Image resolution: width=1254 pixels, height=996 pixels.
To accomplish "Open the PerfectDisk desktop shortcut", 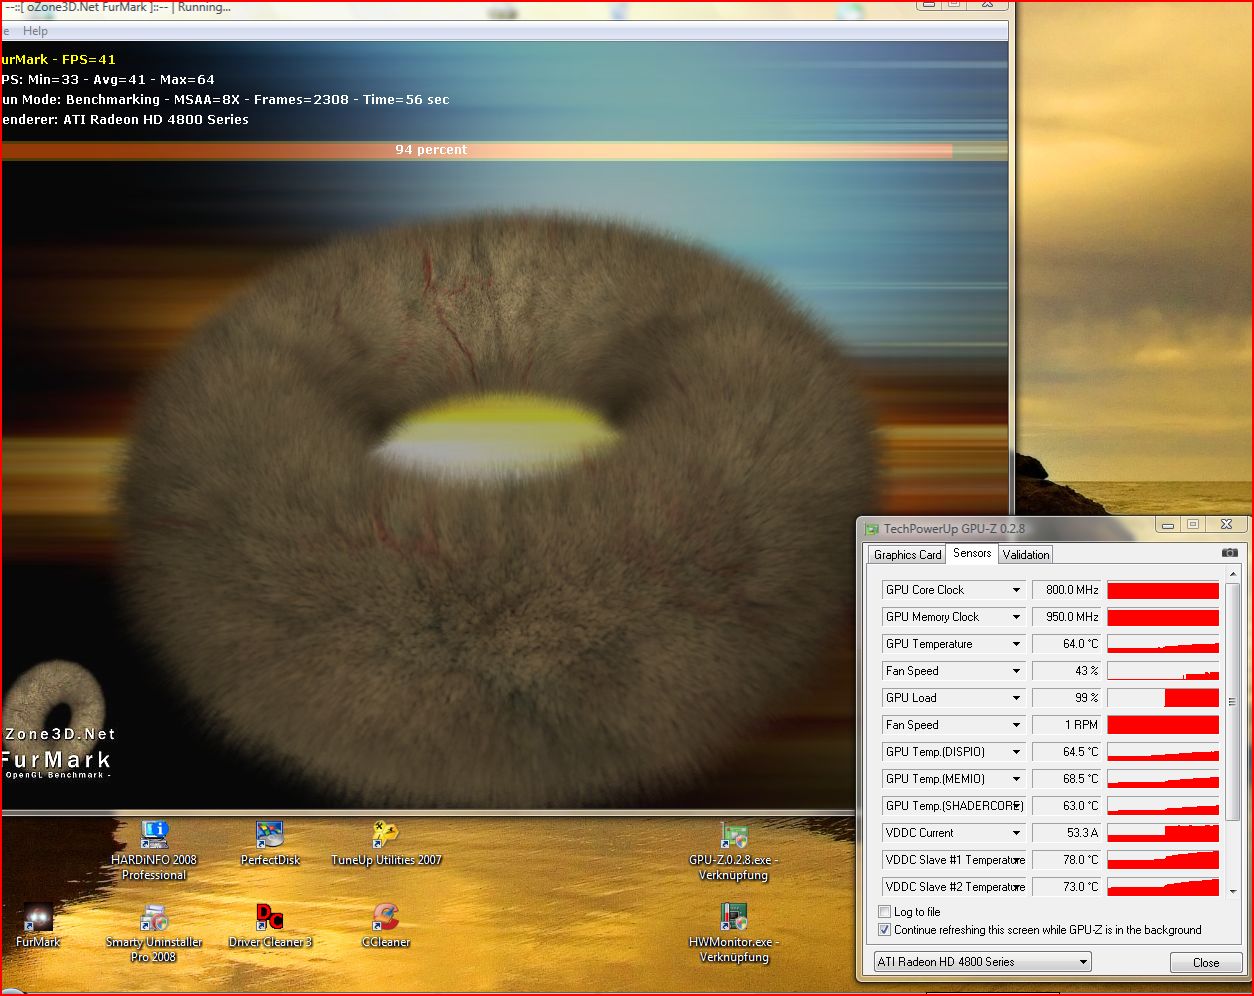I will tap(270, 843).
